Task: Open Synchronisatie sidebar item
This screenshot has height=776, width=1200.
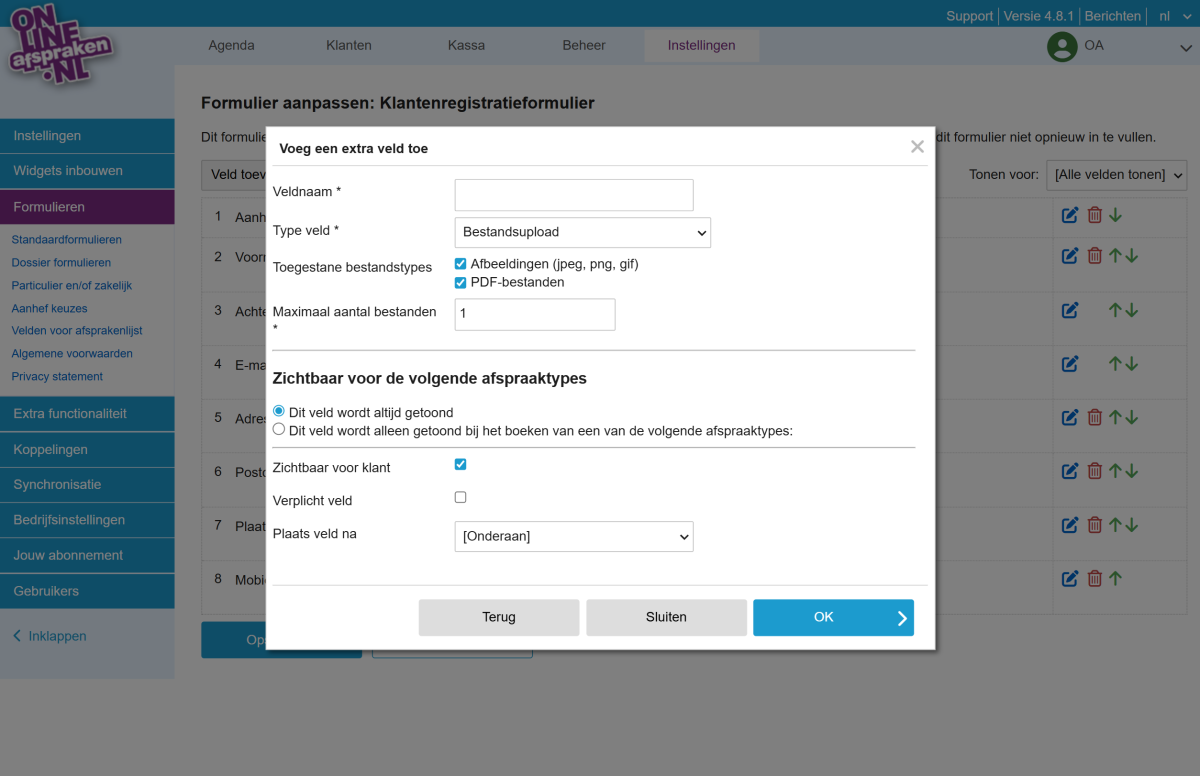Action: click(87, 485)
